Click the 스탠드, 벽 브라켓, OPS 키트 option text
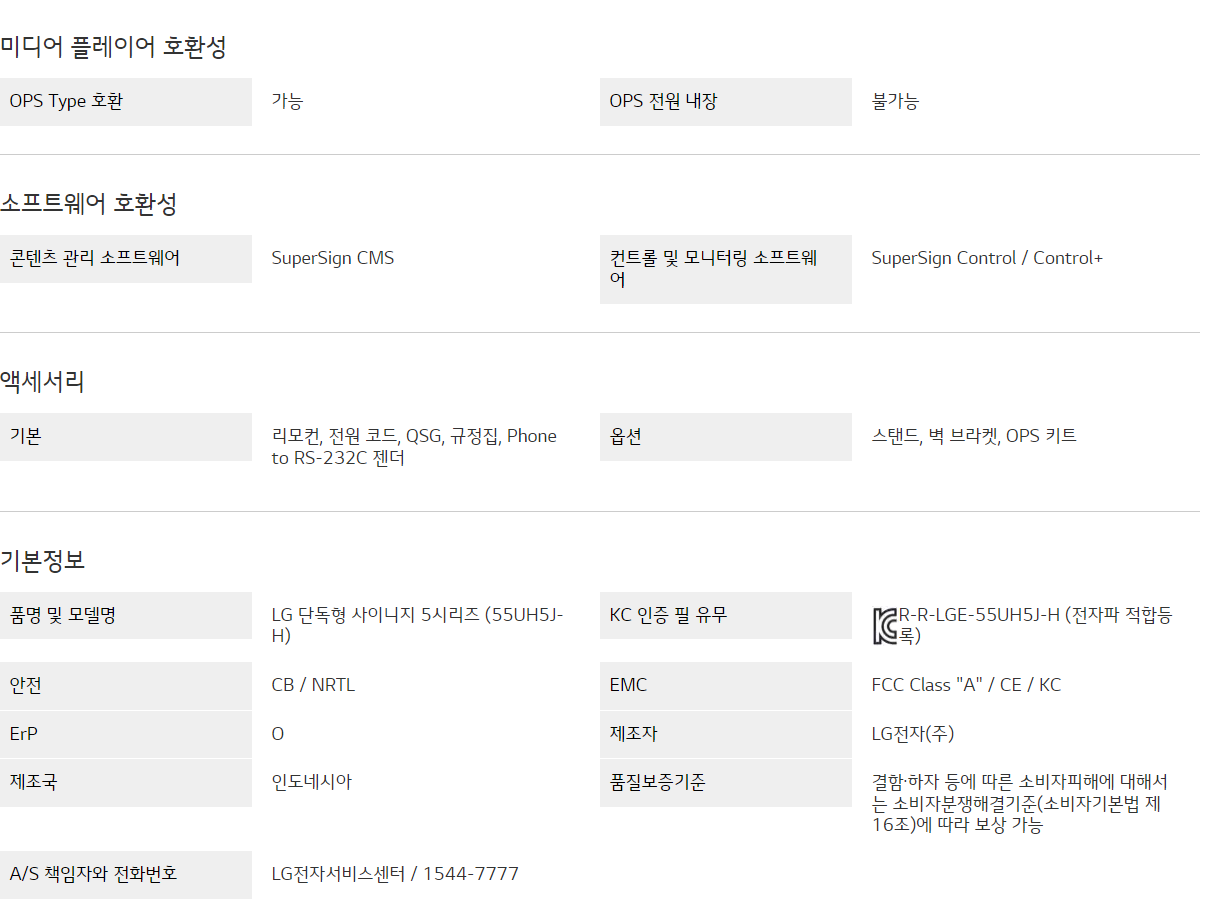 [974, 436]
